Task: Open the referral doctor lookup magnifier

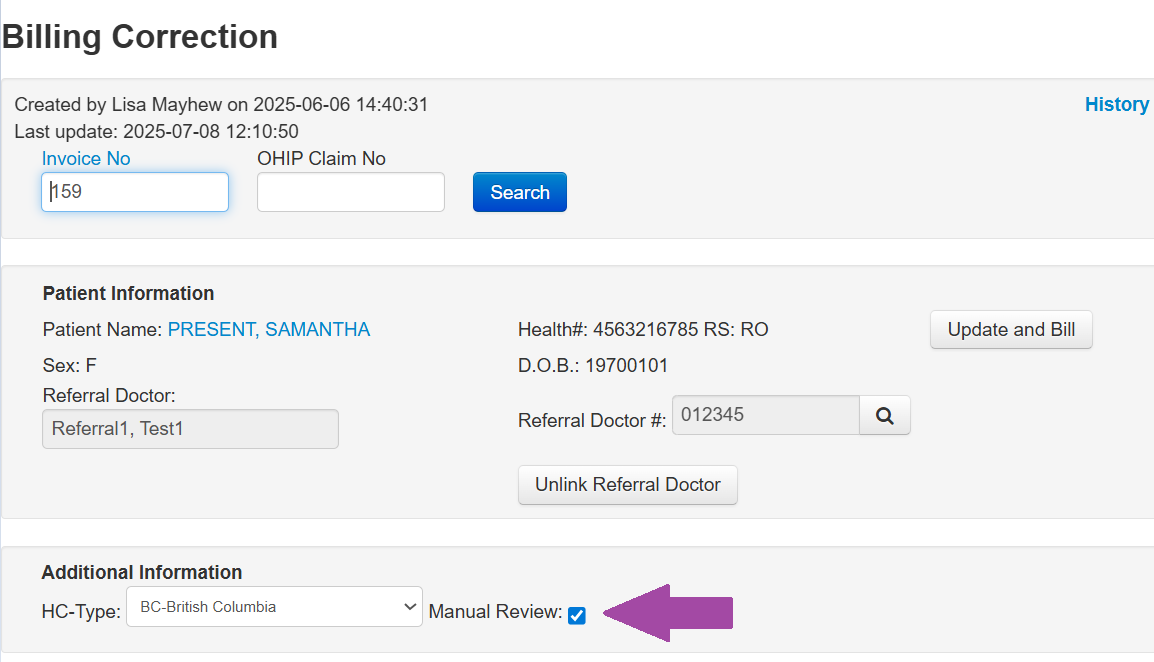Action: [x=884, y=414]
